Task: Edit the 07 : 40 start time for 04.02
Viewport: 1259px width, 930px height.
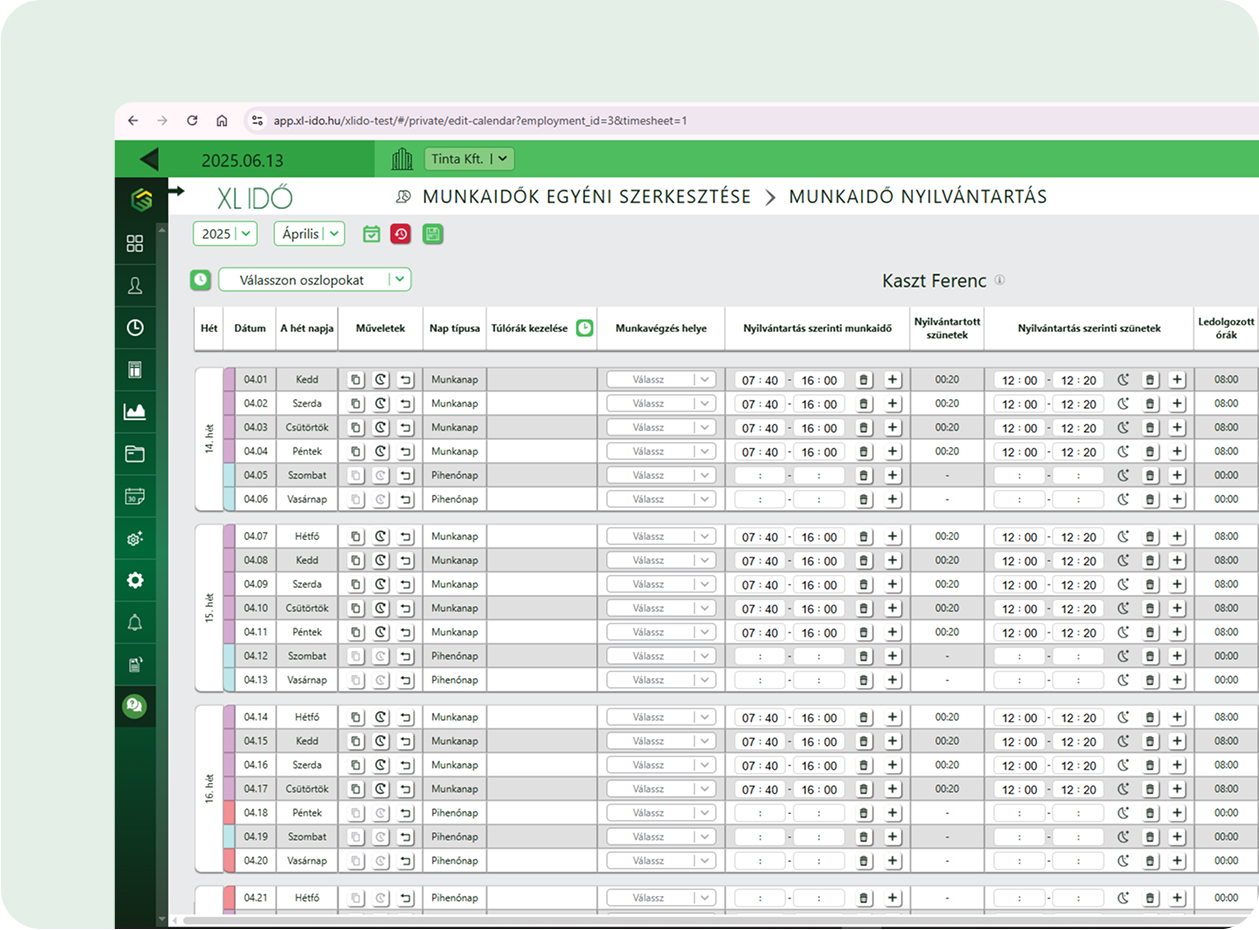Action: coord(760,404)
